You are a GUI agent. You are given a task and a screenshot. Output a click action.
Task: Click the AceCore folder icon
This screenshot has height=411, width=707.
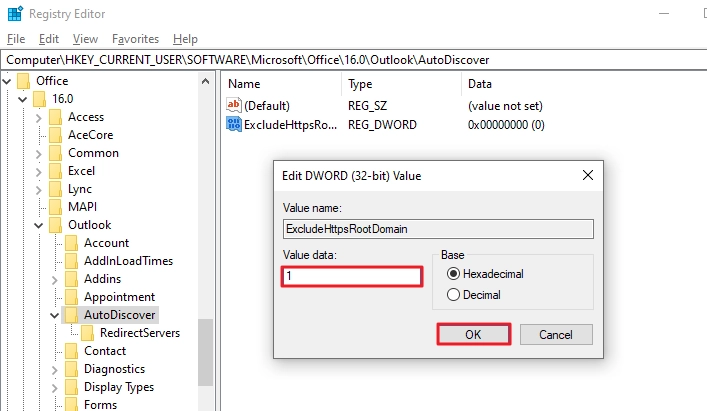point(55,135)
